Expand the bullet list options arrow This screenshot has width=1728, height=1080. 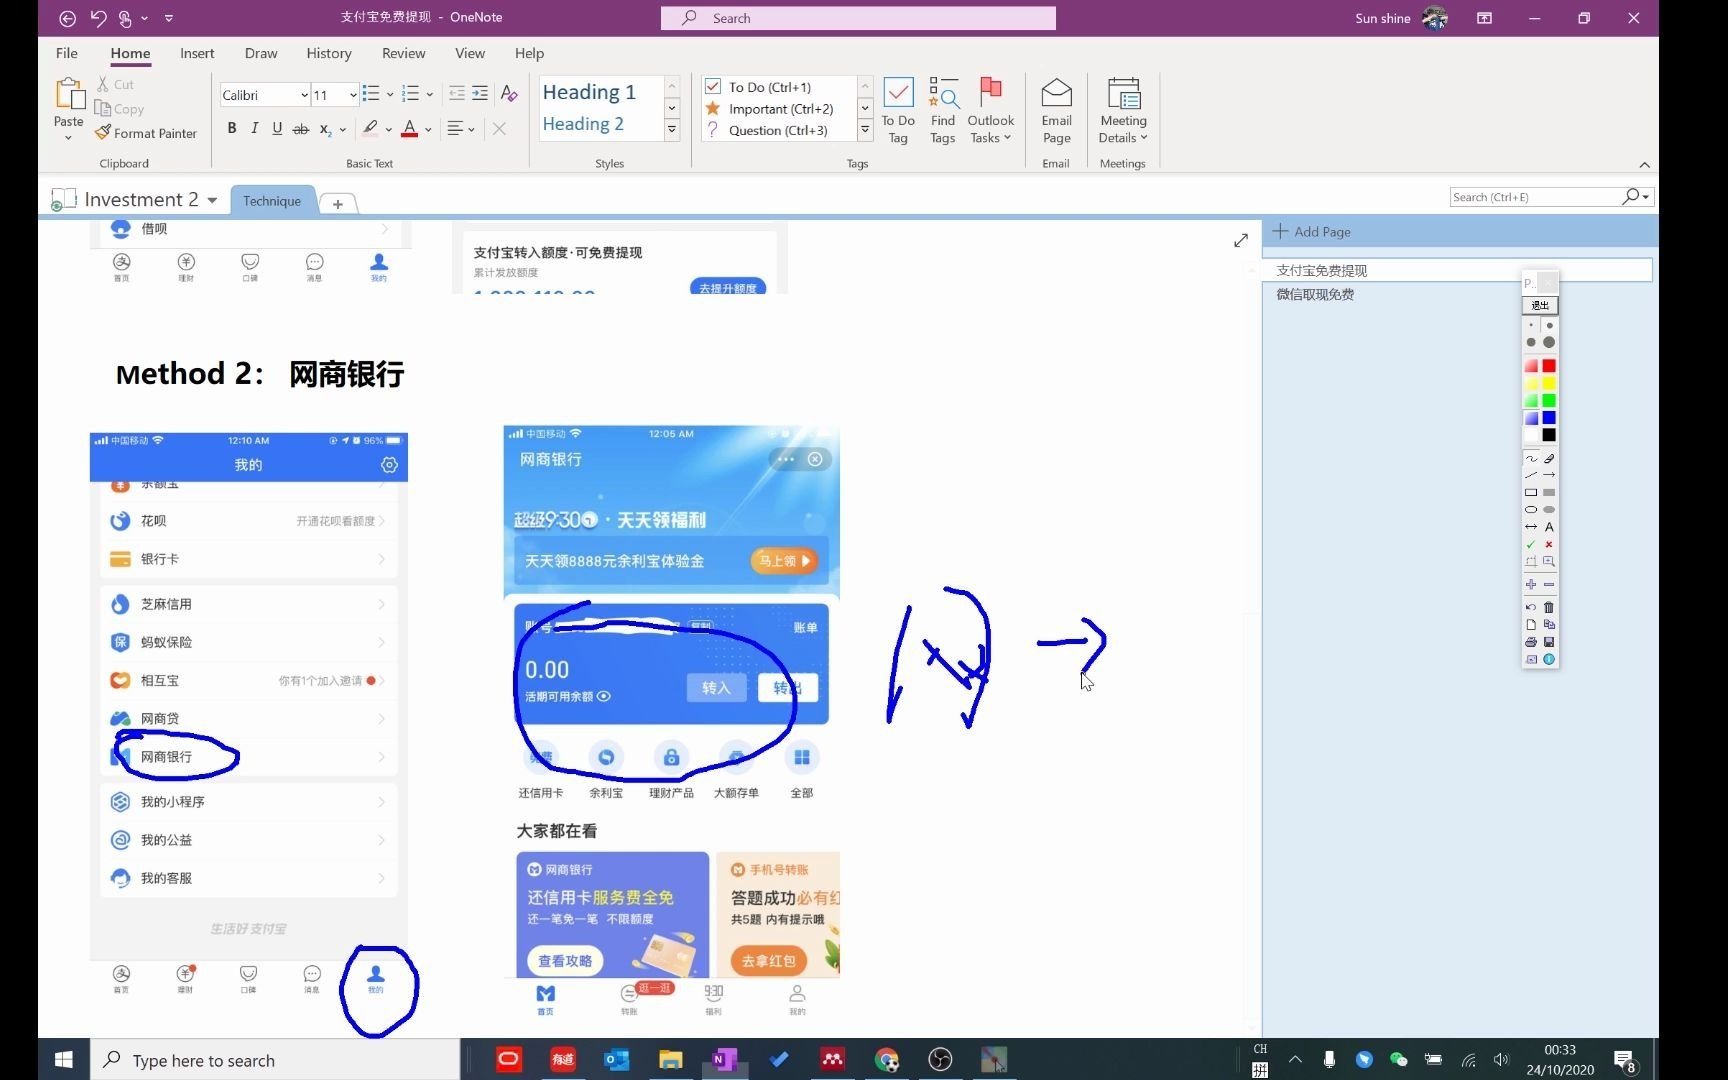tap(390, 94)
